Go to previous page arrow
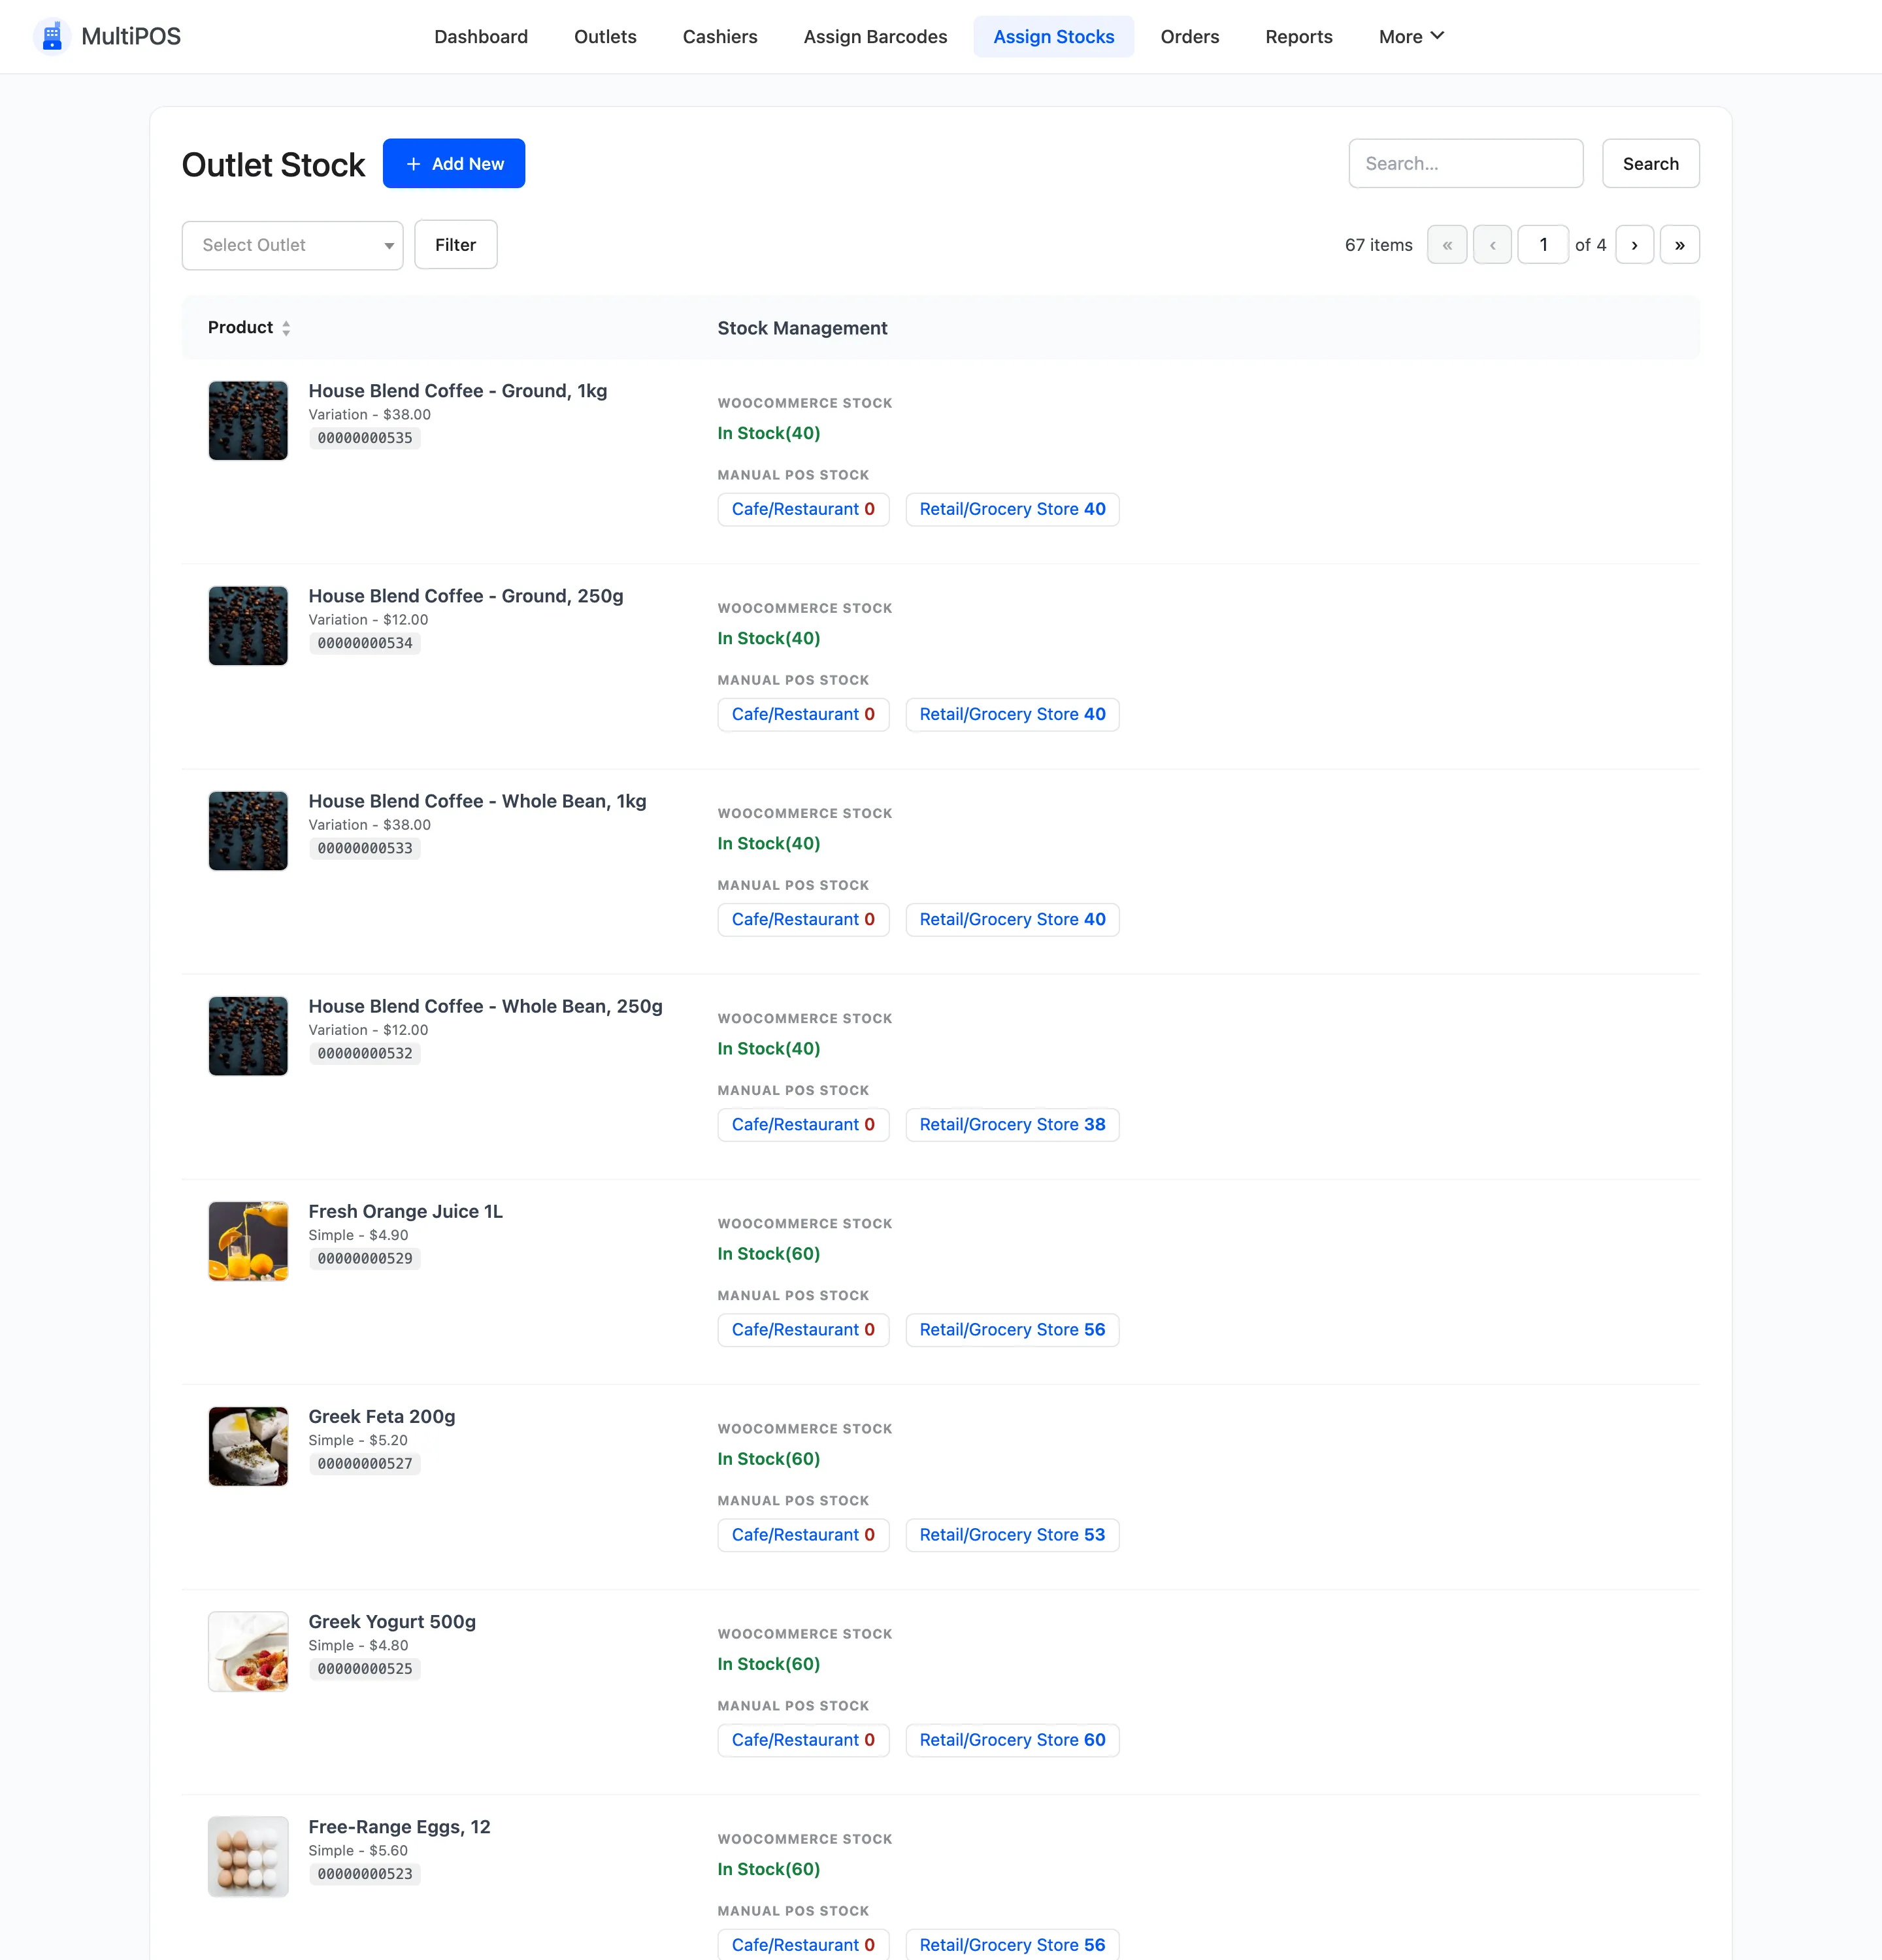1882x1960 pixels. tap(1492, 245)
